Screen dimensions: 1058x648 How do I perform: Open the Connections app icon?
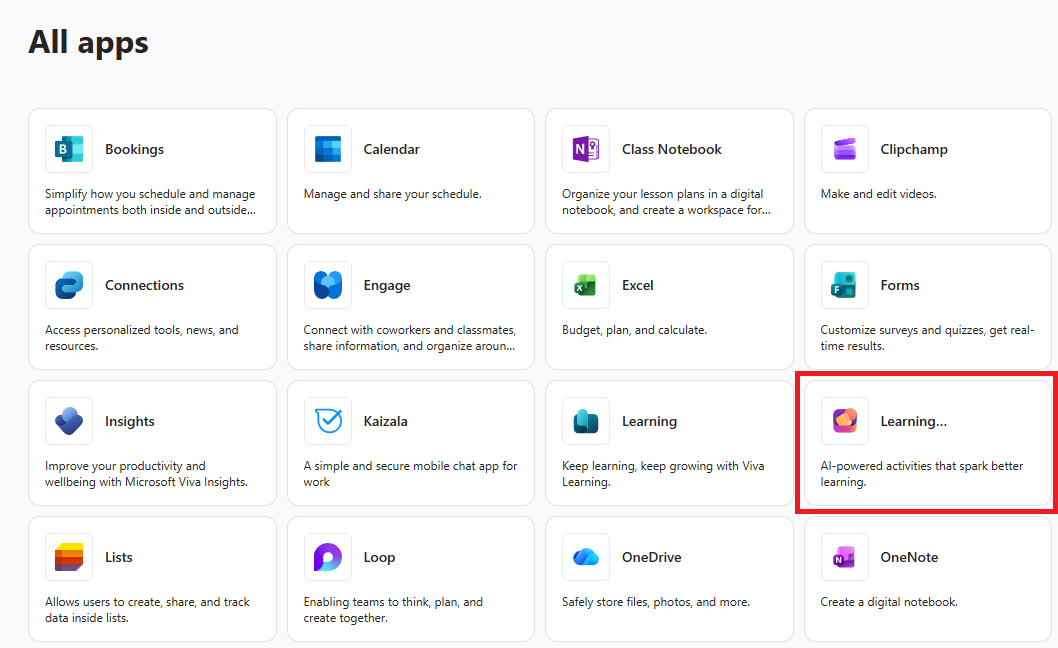(x=69, y=285)
